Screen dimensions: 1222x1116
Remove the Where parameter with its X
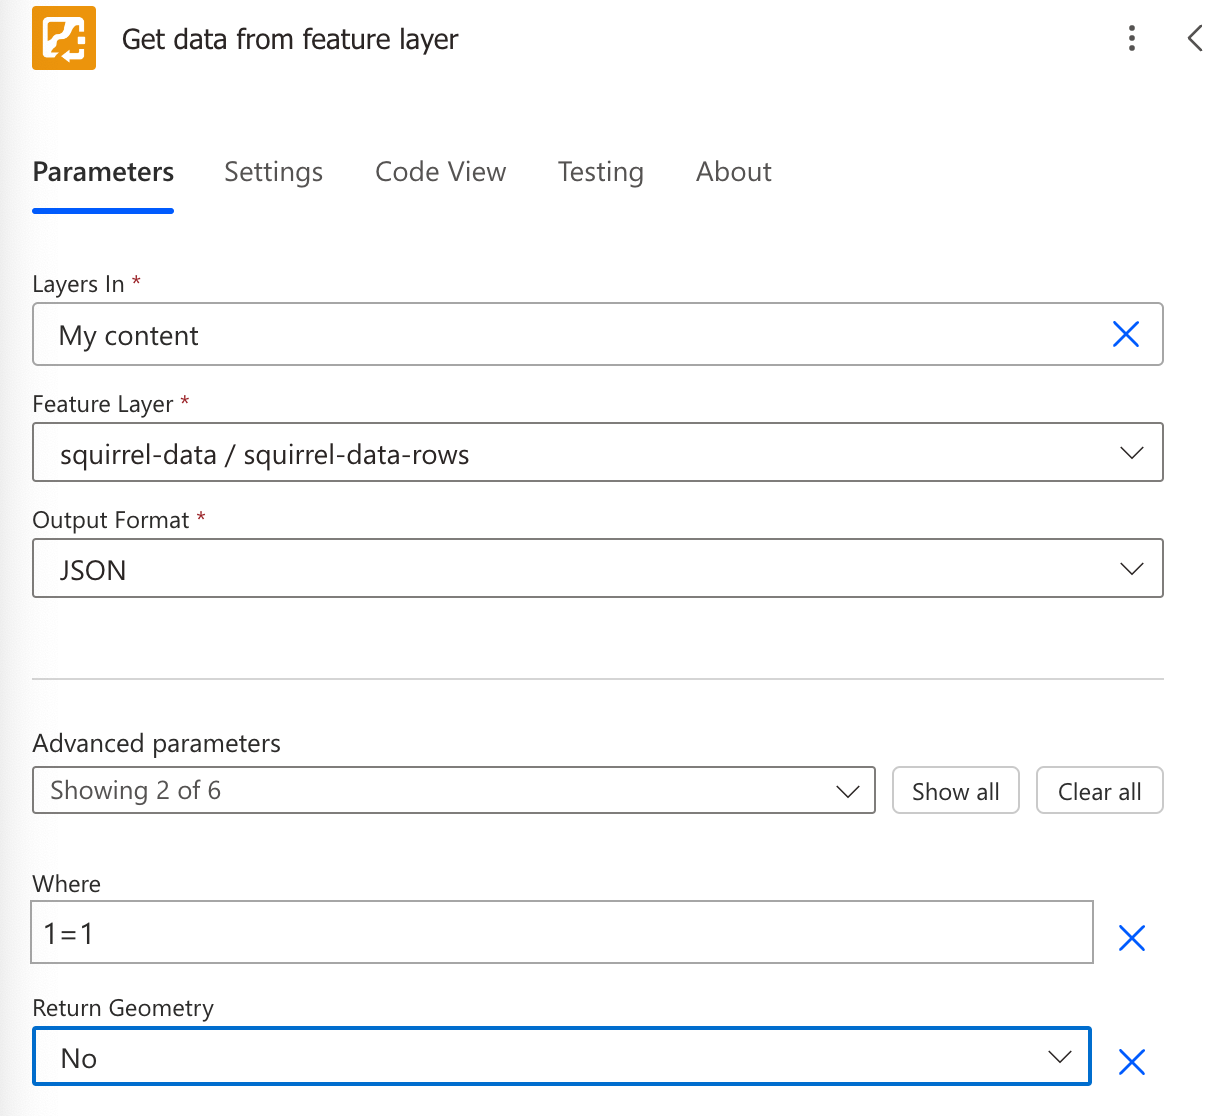coord(1131,937)
